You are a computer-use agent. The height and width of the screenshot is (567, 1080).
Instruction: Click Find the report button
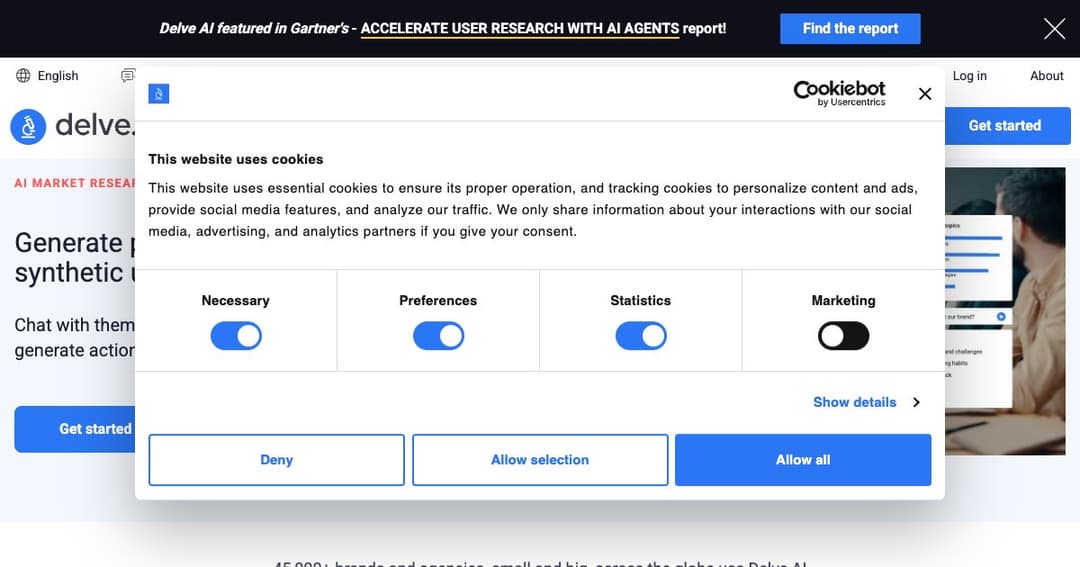tap(850, 28)
